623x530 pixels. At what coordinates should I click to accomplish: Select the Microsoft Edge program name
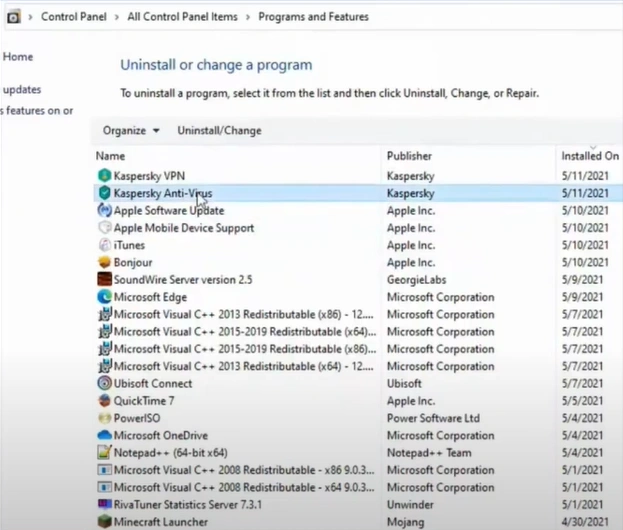150,297
